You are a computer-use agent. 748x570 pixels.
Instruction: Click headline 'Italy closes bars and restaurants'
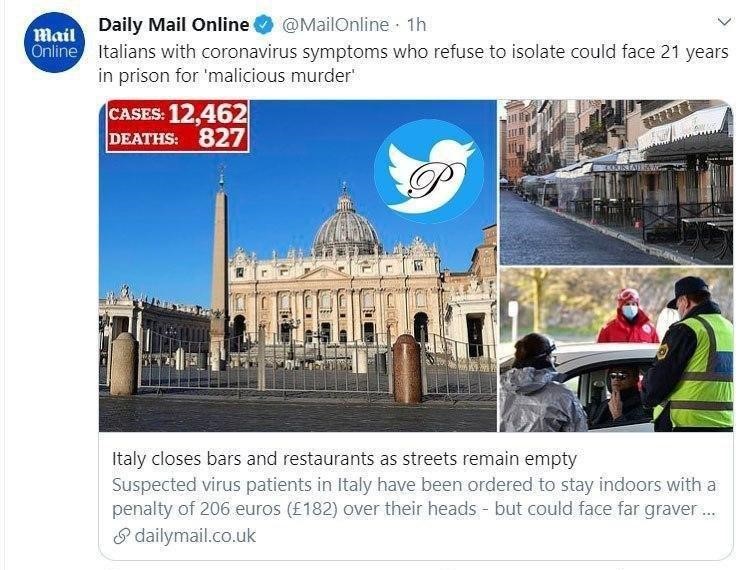(x=344, y=459)
